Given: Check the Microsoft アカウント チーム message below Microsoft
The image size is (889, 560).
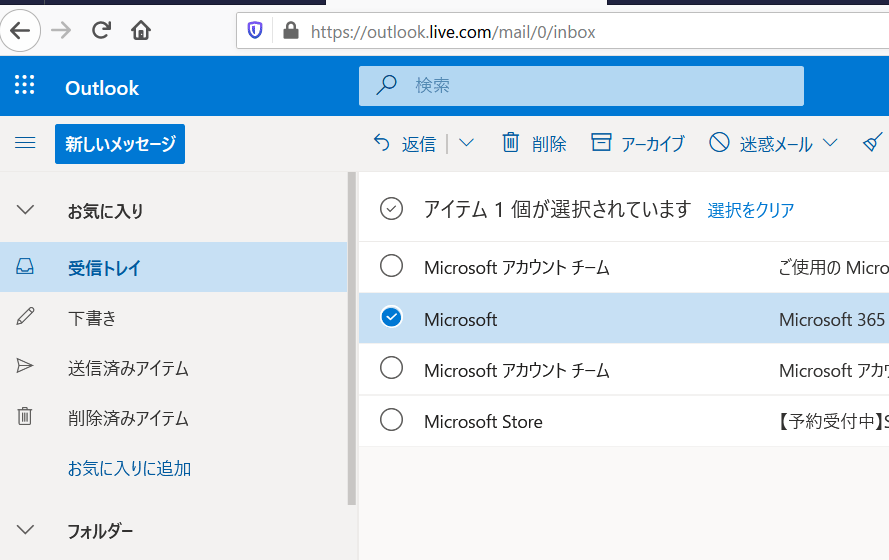Looking at the screenshot, I should tap(391, 368).
